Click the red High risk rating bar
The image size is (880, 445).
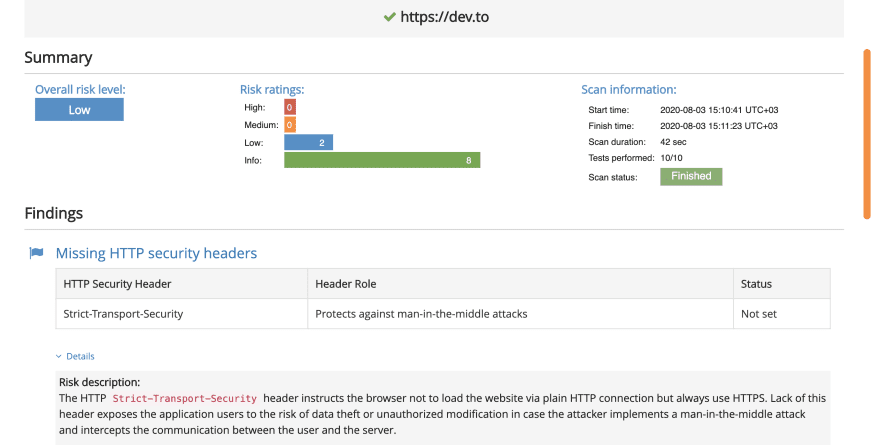pos(289,107)
